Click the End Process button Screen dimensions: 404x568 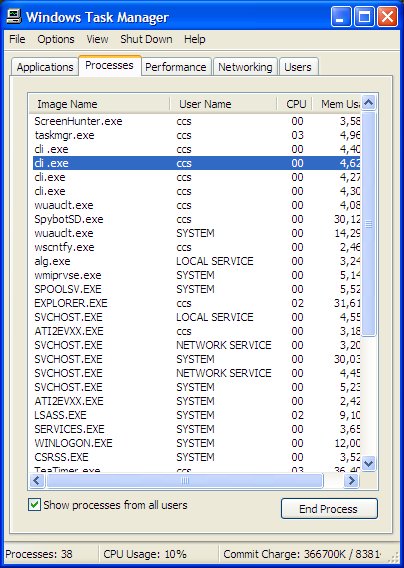pos(329,509)
